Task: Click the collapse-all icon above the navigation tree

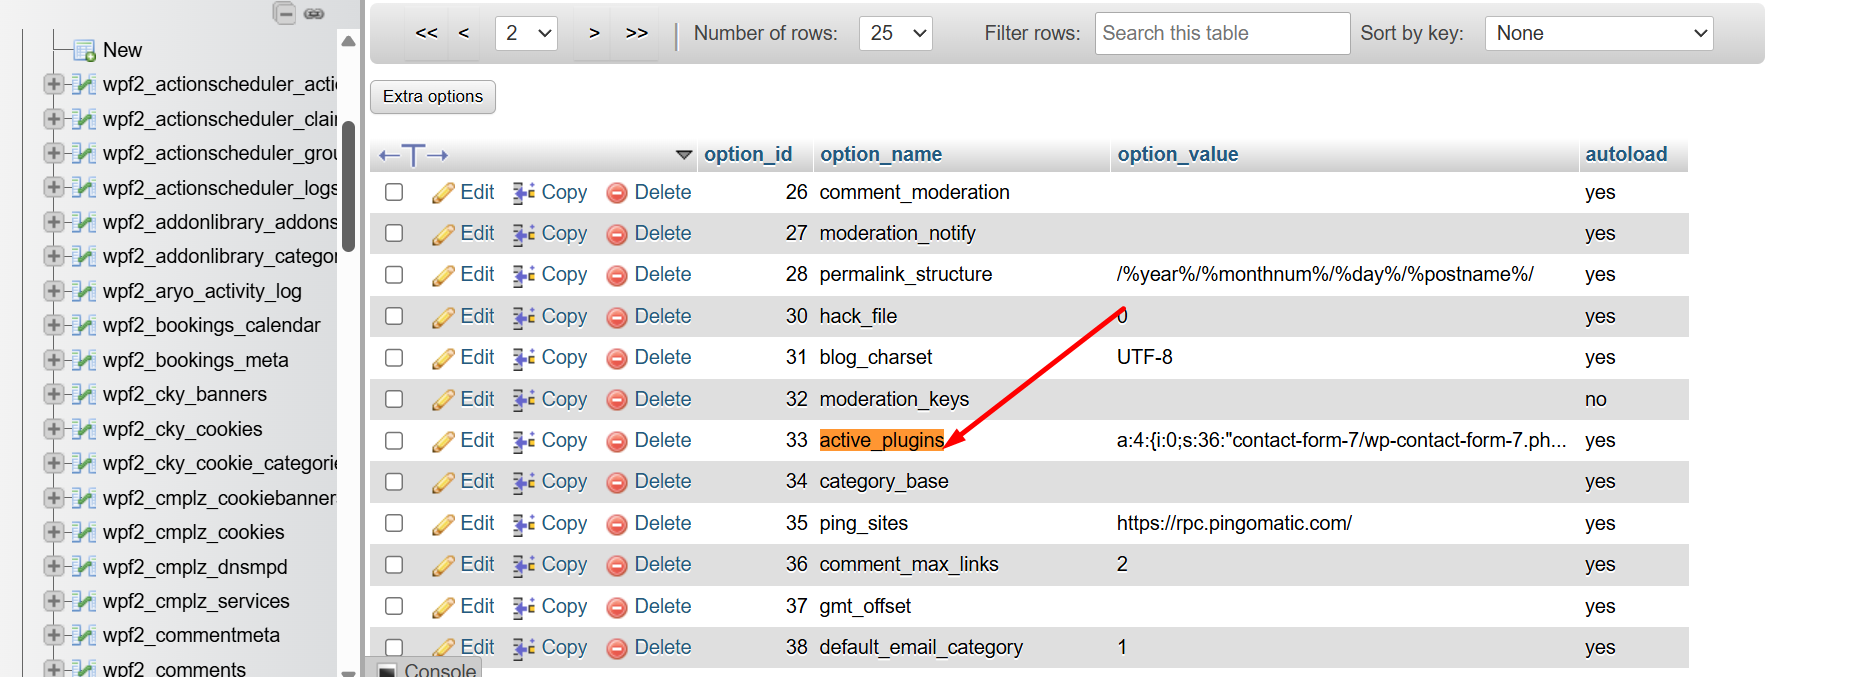Action: coord(285,13)
